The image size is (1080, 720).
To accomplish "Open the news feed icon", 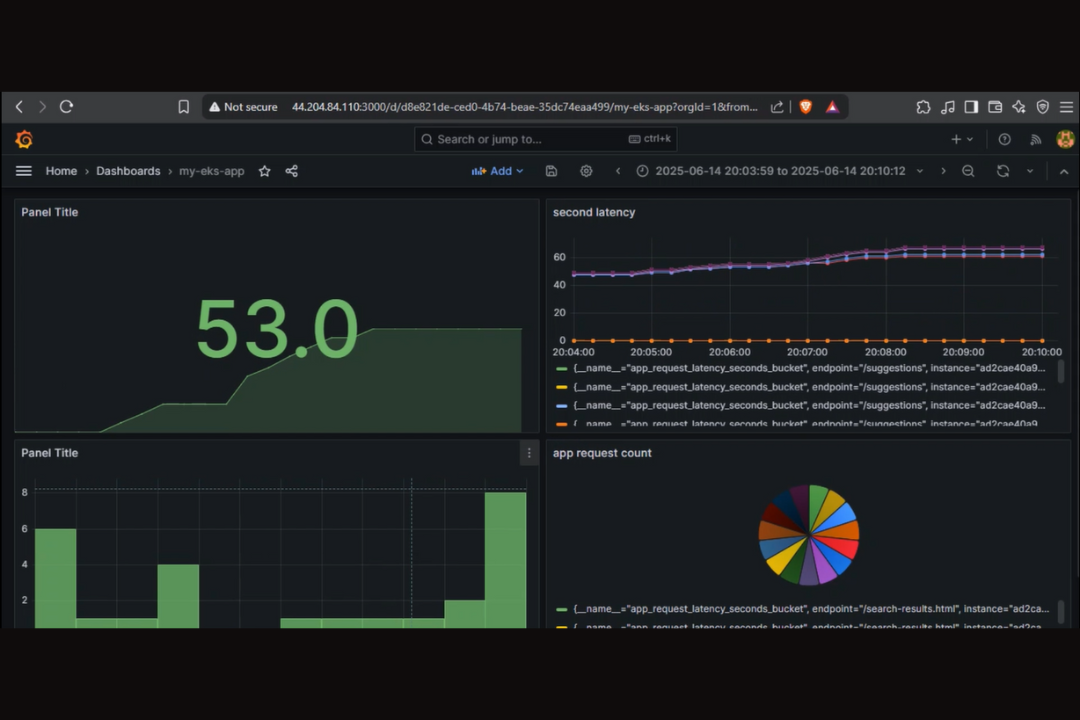I will pos(1036,139).
